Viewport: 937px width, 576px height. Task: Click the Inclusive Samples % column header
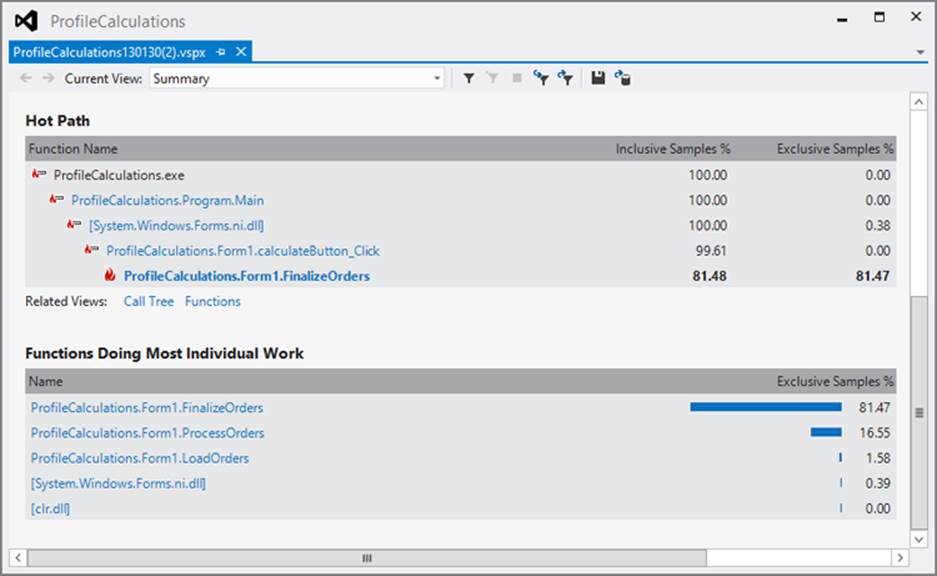pyautogui.click(x=673, y=149)
